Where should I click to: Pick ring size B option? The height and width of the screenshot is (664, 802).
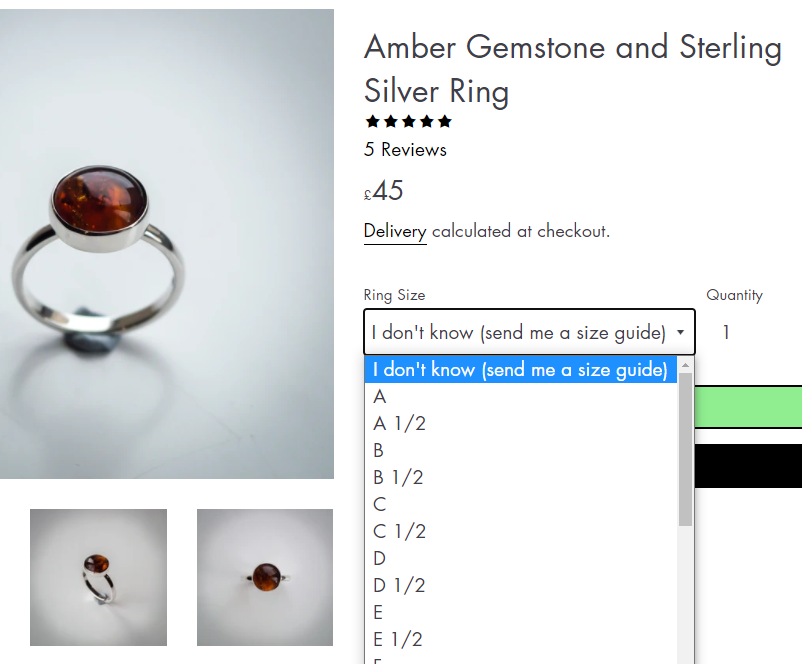click(380, 451)
